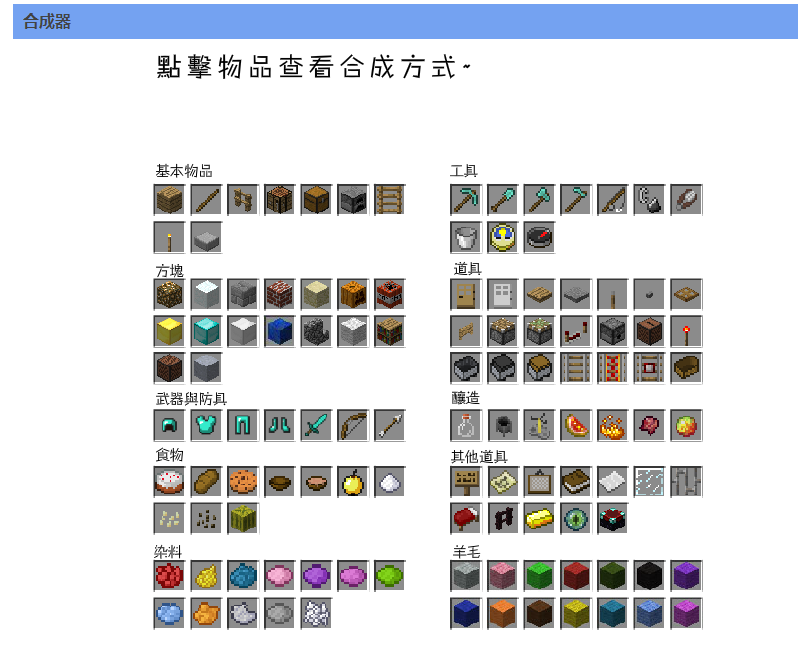Select the rose red dye
Screen dimensions: 798x648
click(169, 576)
